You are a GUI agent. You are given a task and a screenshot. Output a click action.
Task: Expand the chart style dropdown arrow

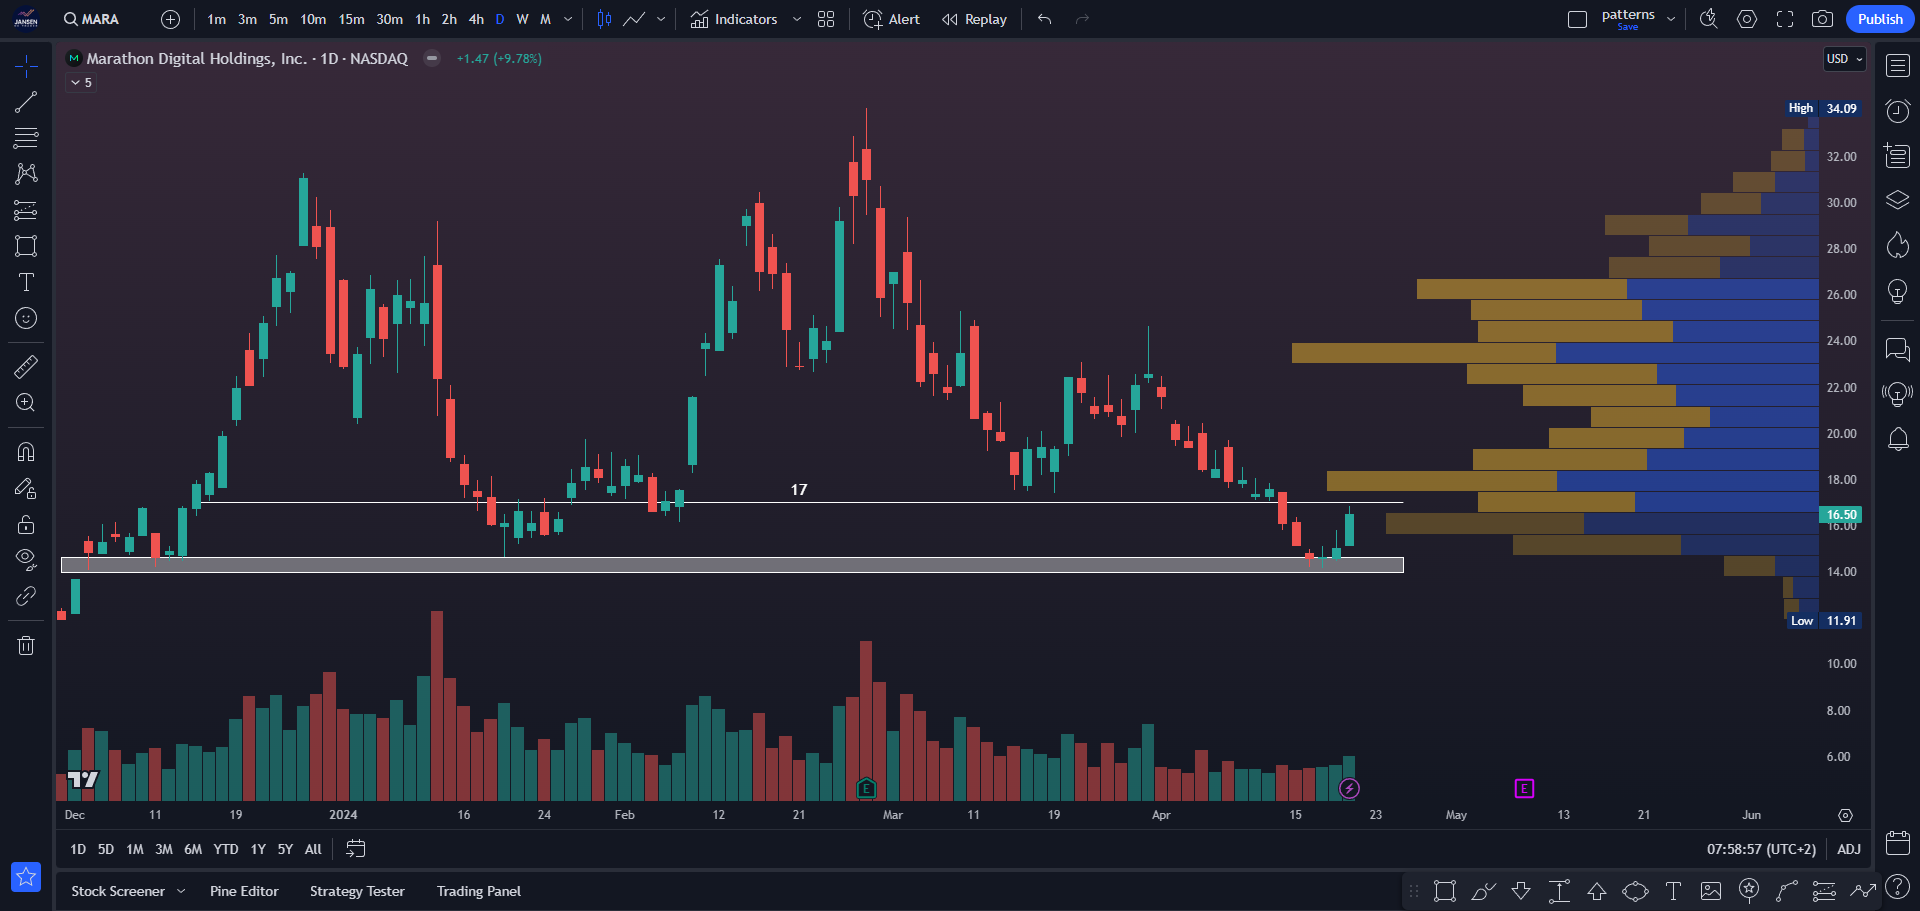(661, 19)
